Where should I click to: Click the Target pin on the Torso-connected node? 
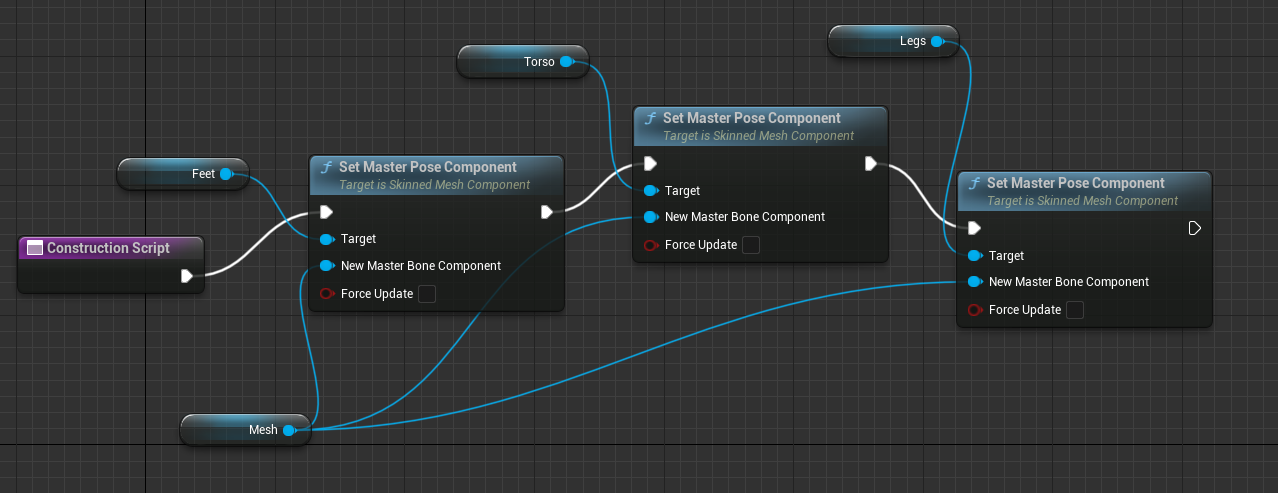[x=650, y=191]
